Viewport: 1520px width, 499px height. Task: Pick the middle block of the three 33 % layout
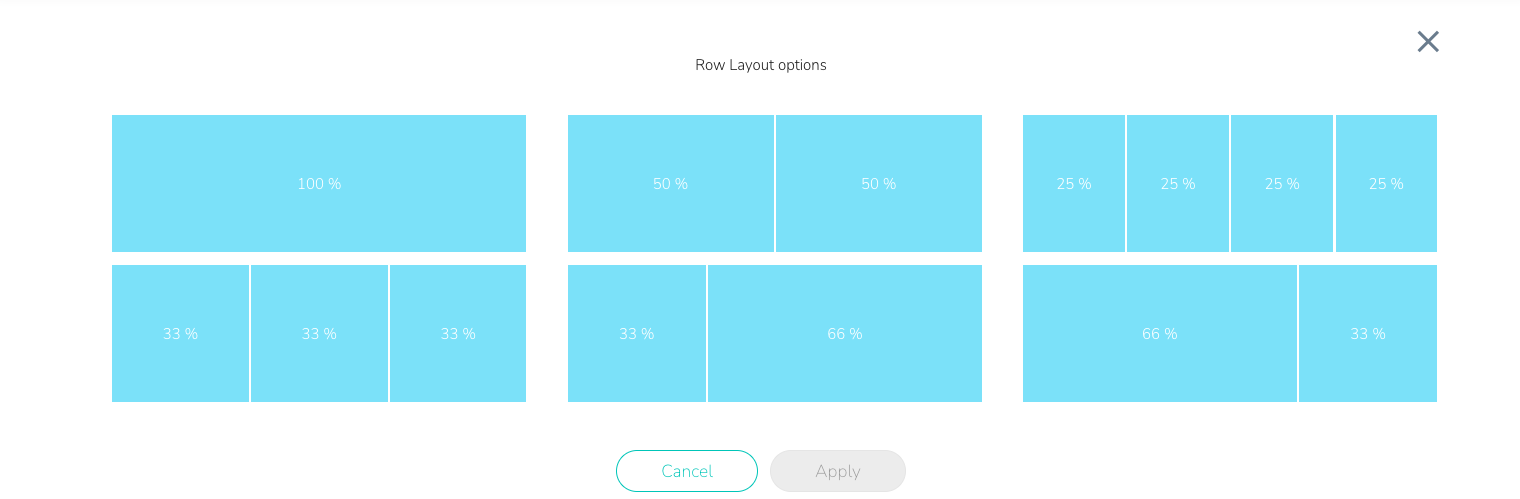coord(319,333)
